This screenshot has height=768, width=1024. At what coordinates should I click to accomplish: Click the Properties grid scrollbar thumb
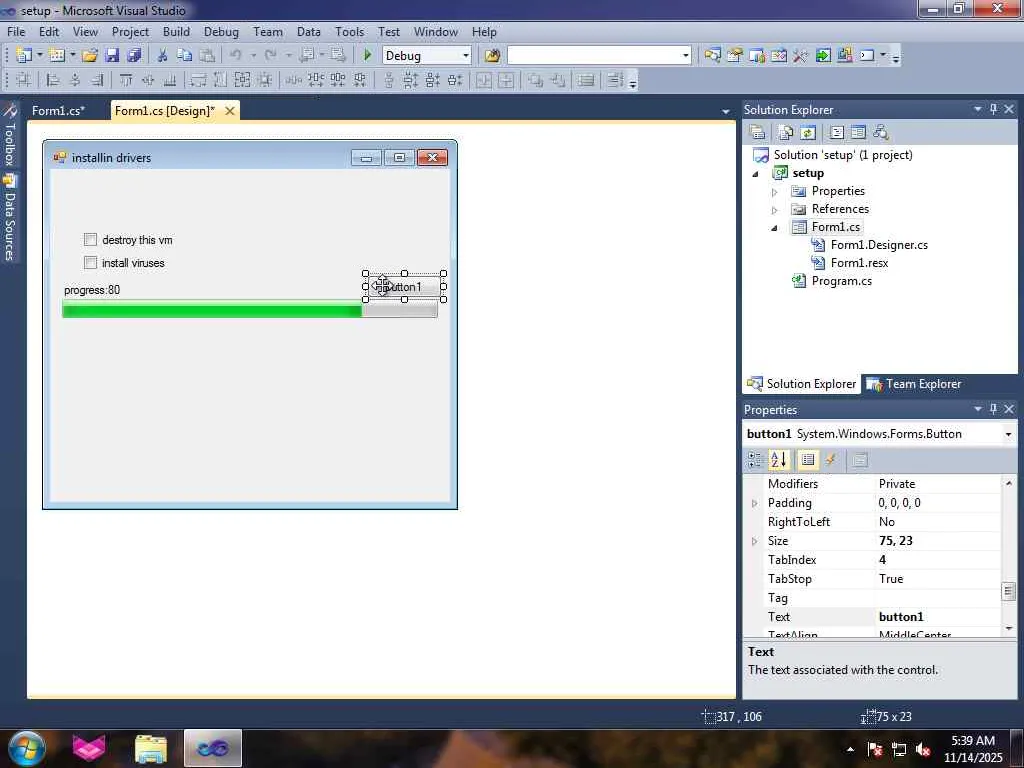[x=1008, y=592]
